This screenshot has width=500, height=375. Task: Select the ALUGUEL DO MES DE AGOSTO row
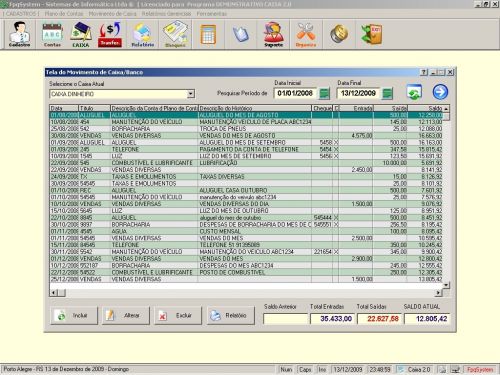coord(246,115)
